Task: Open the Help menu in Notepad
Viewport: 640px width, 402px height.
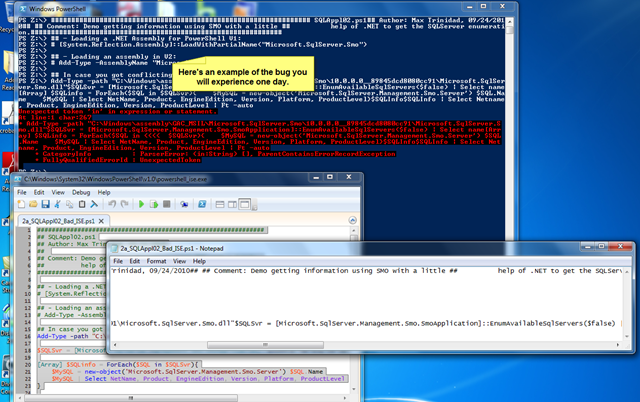Action: (x=199, y=261)
